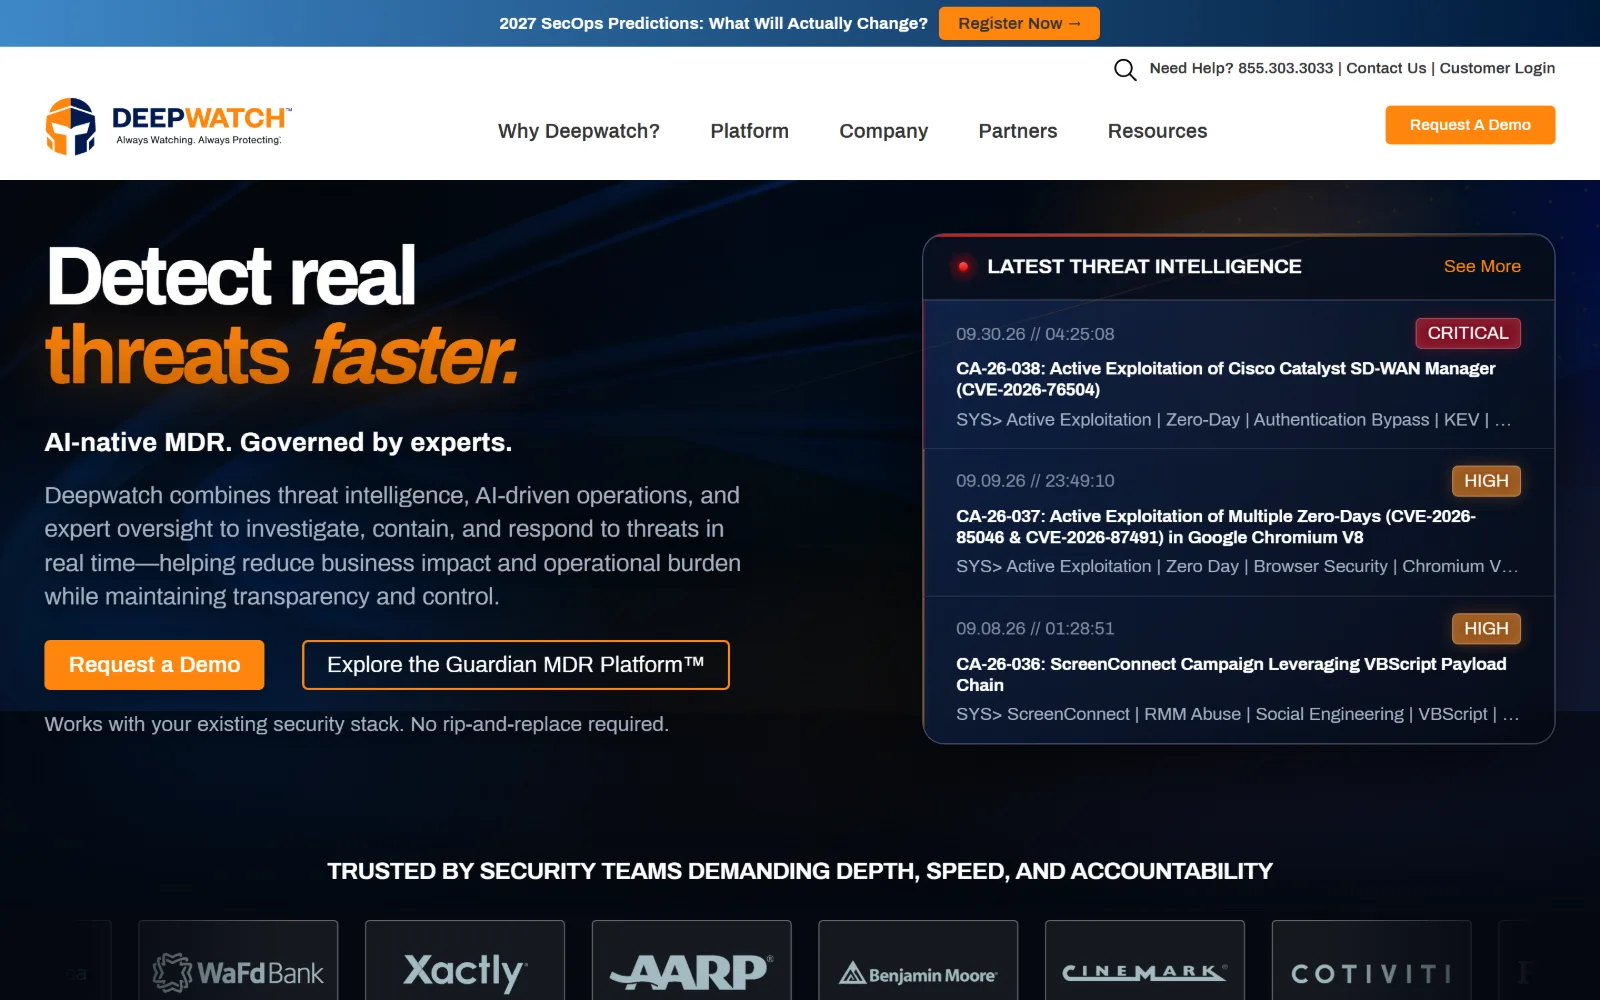1600x1000 pixels.
Task: Click See More in threat intelligence
Action: [1482, 266]
